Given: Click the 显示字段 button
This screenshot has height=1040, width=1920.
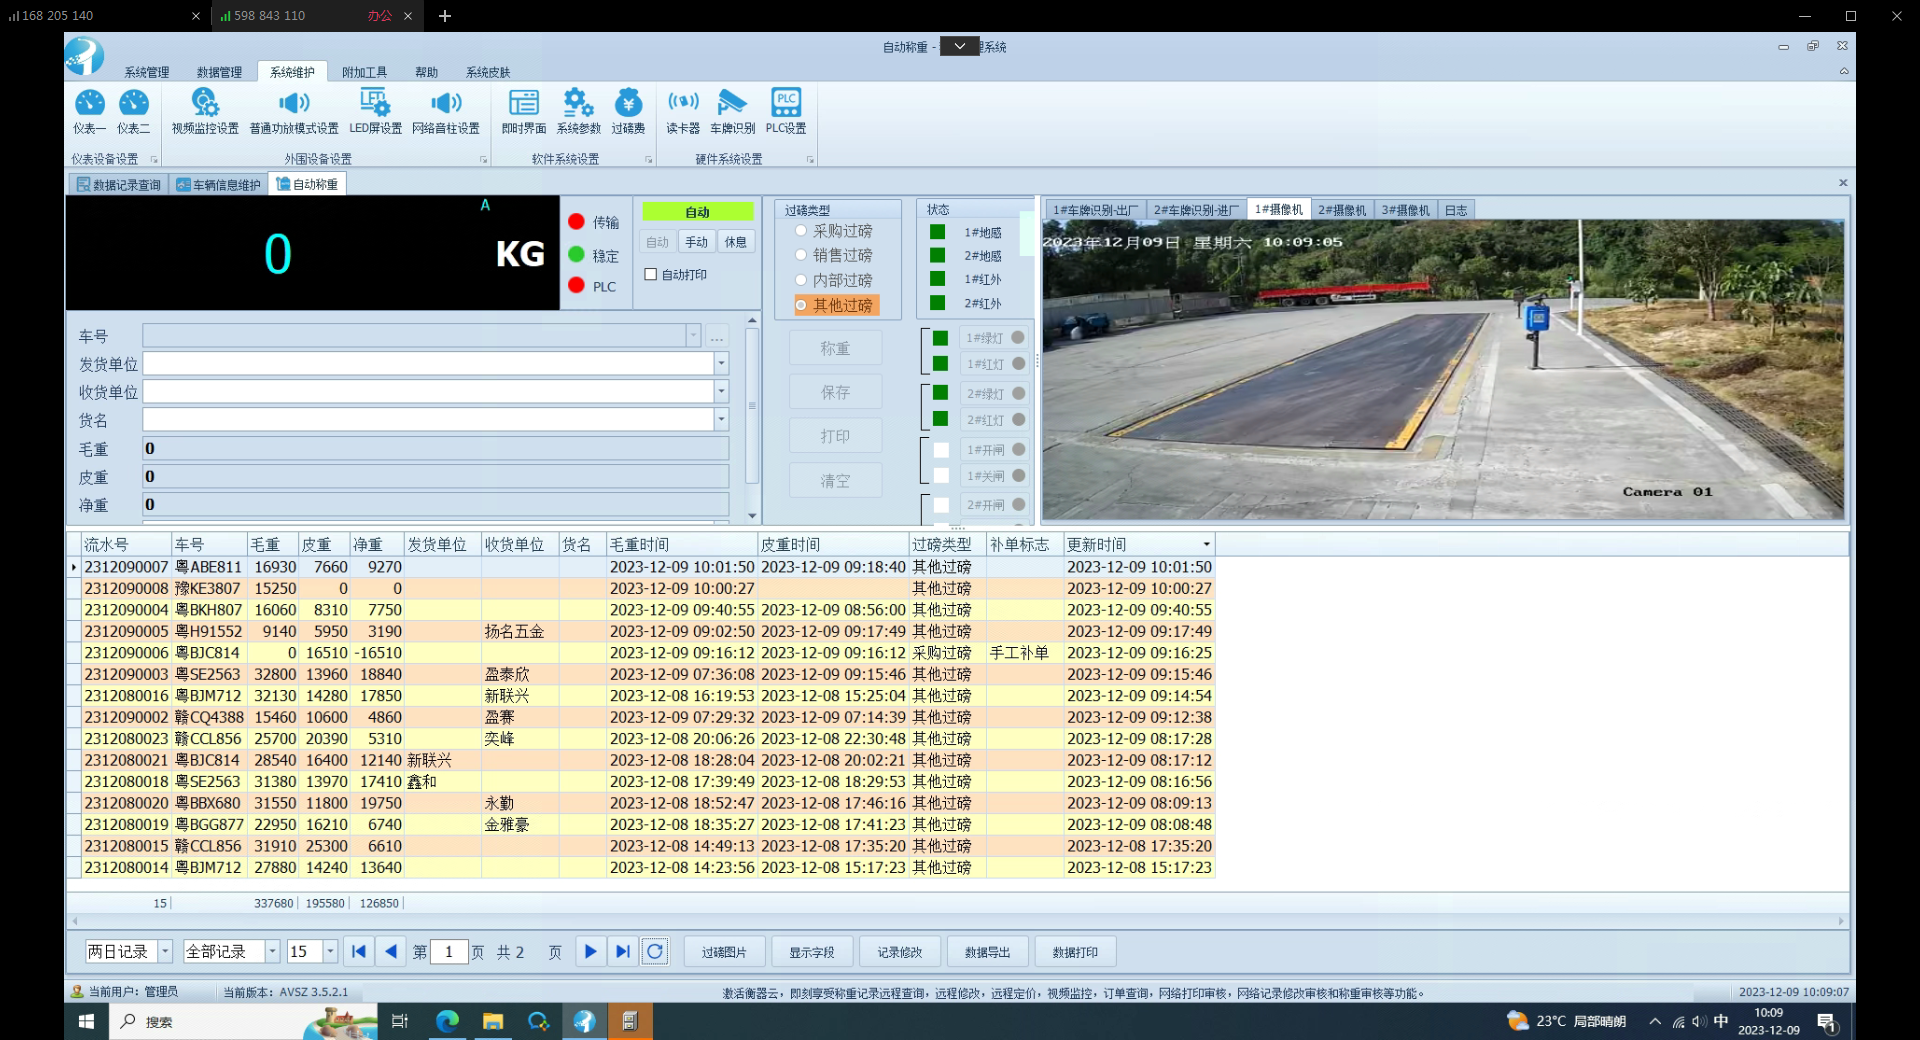Looking at the screenshot, I should point(811,952).
